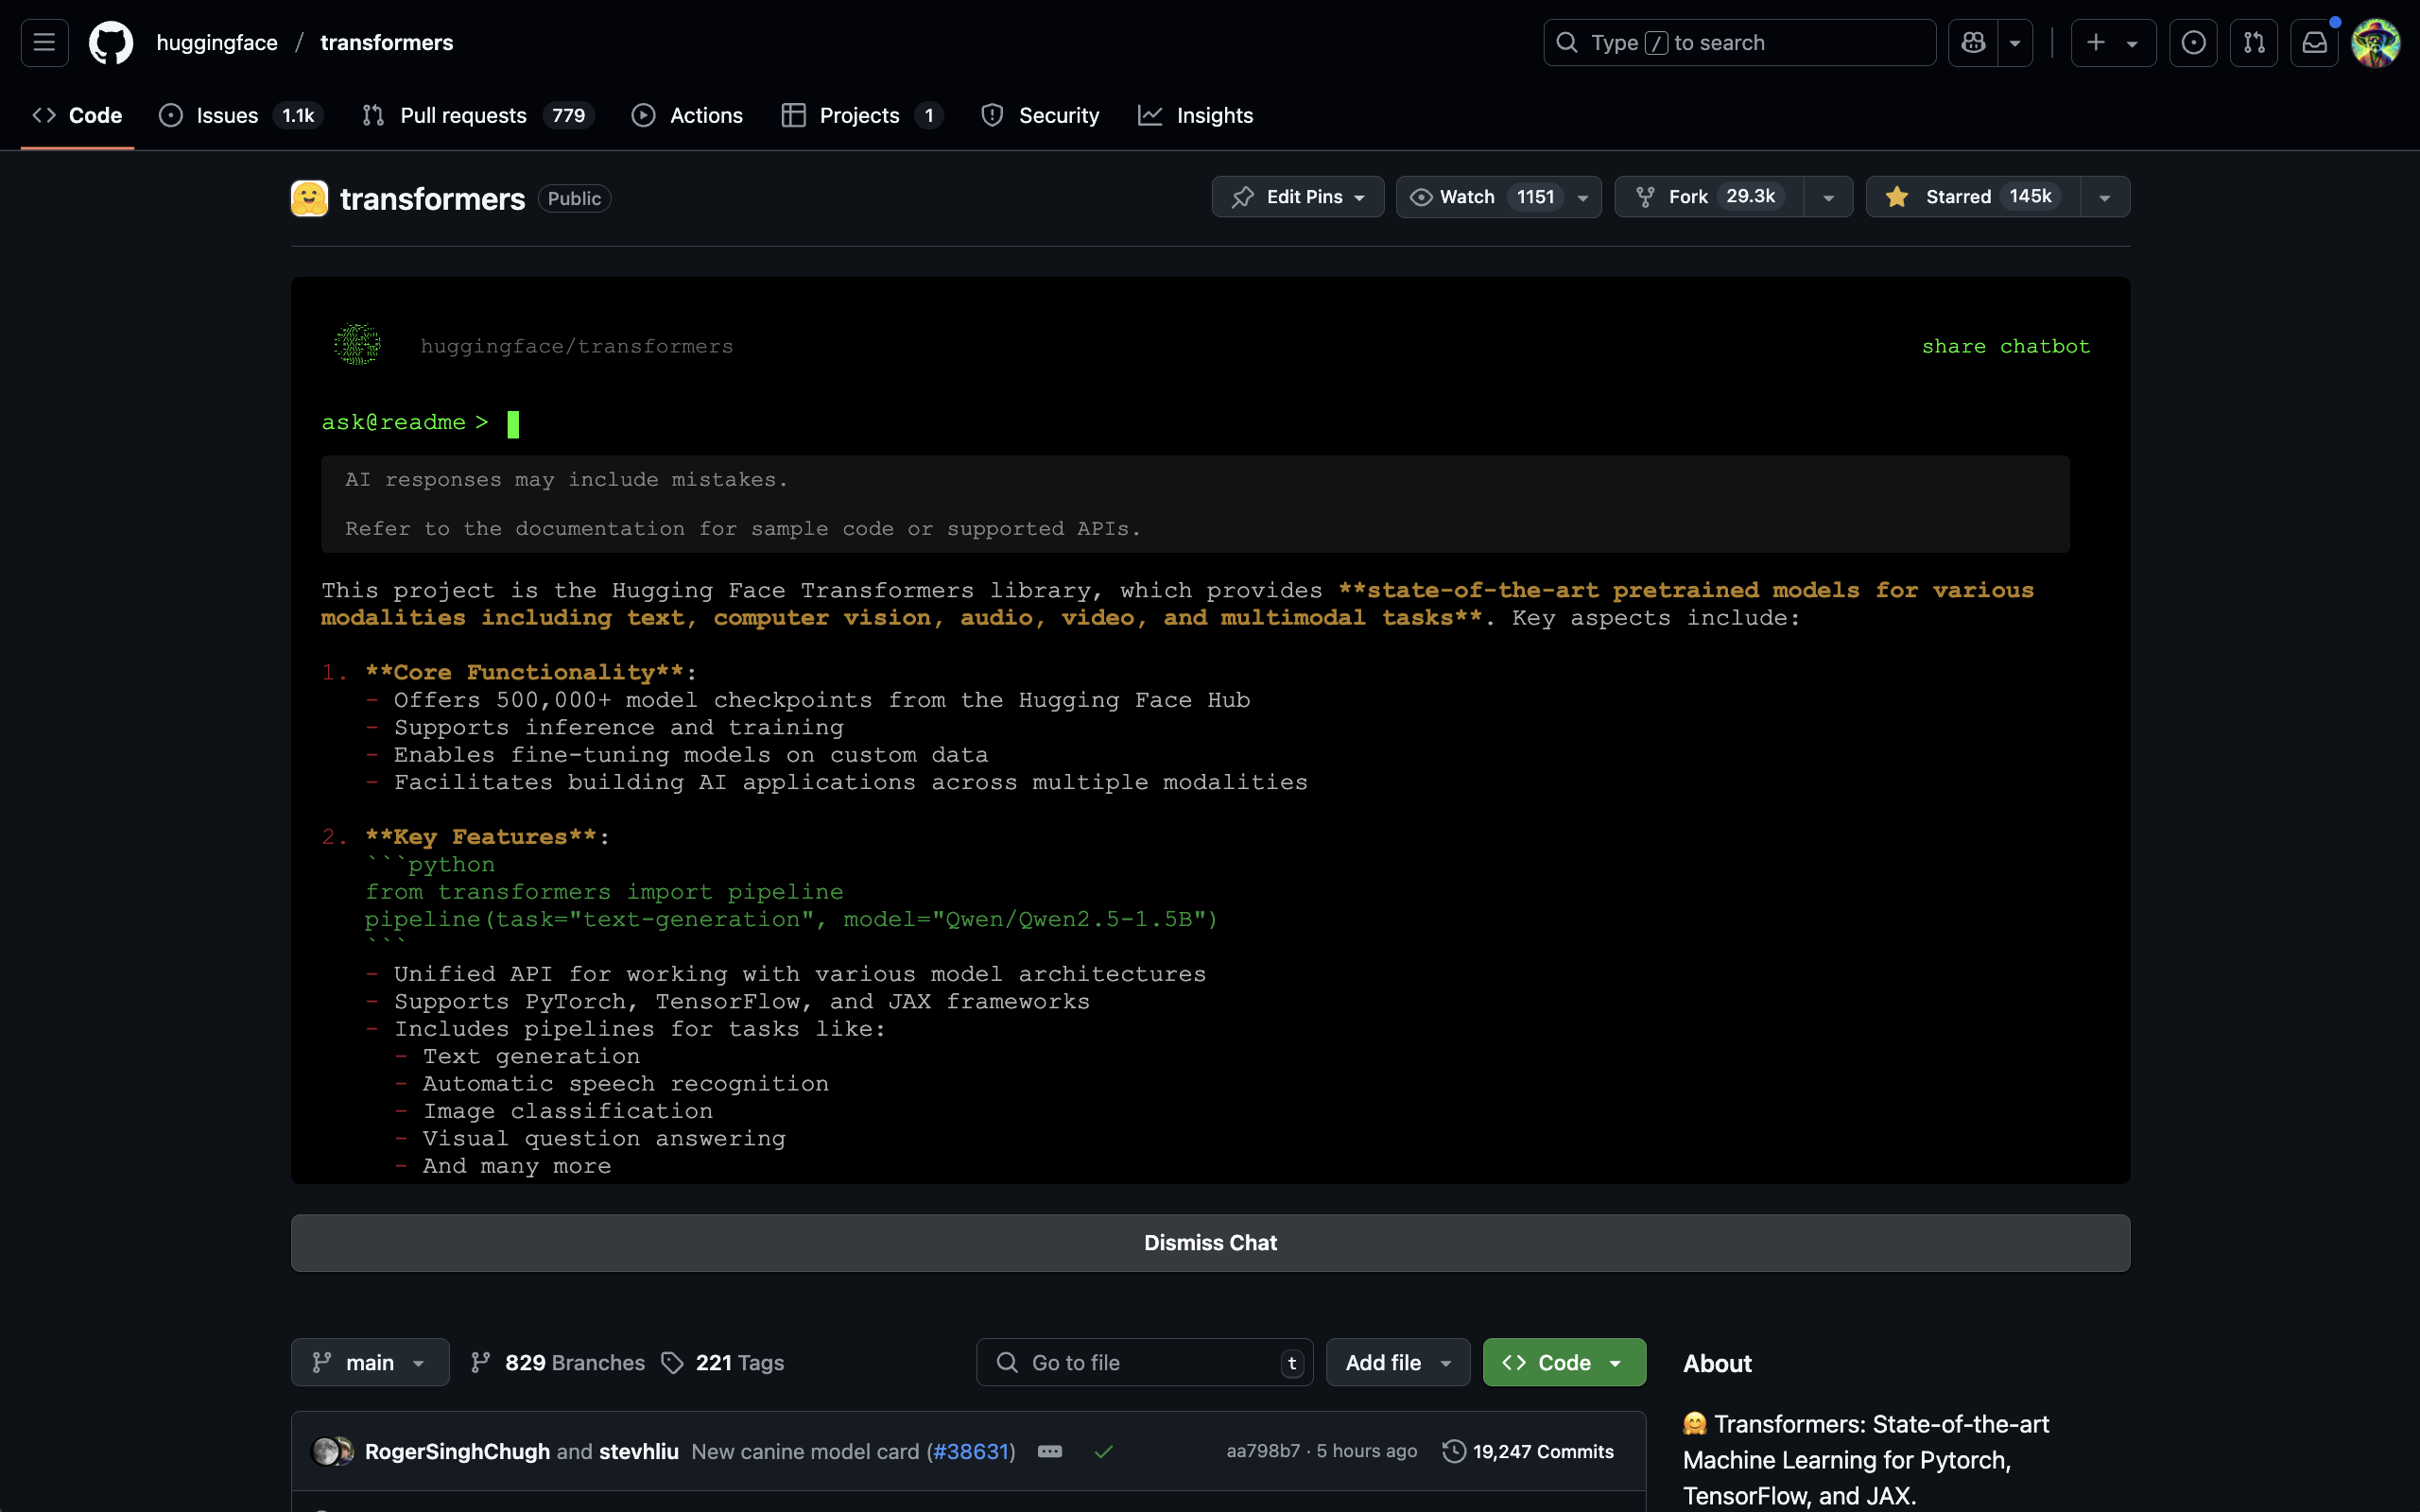Open the star lists dropdown caret
The height and width of the screenshot is (1512, 2420).
point(2105,197)
